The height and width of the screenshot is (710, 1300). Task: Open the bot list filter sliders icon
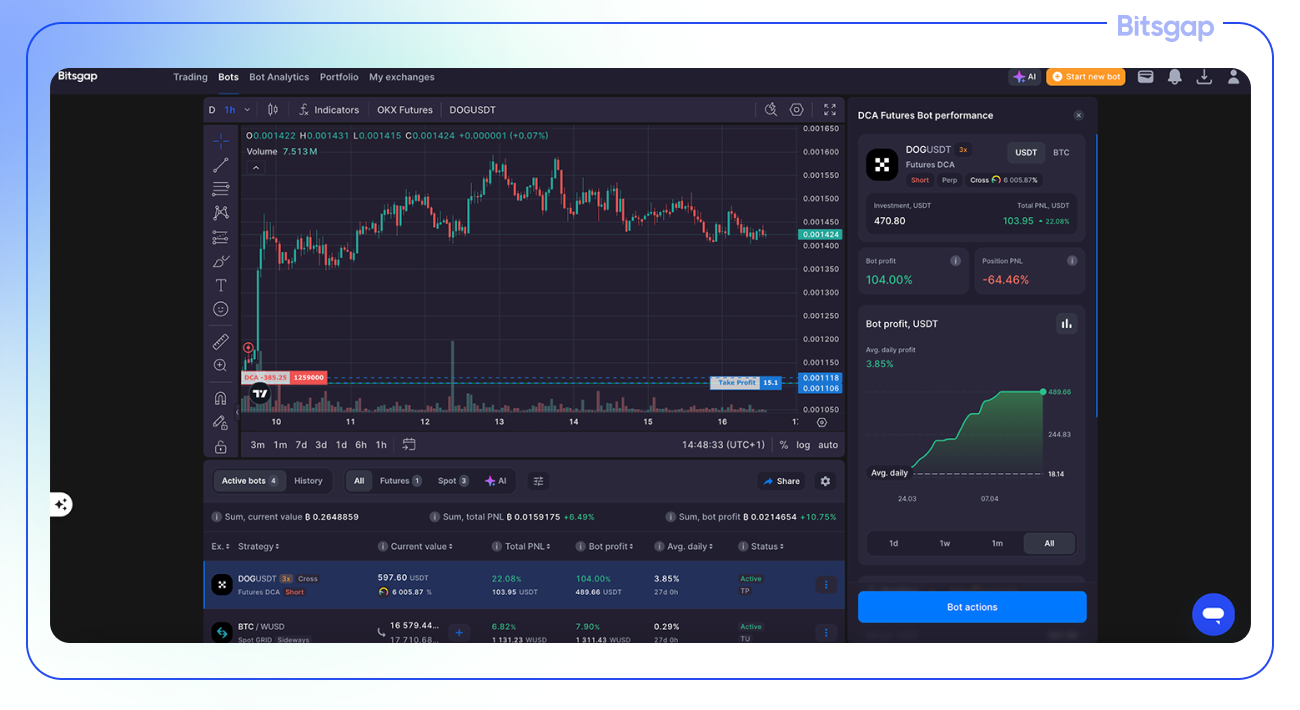pyautogui.click(x=538, y=481)
